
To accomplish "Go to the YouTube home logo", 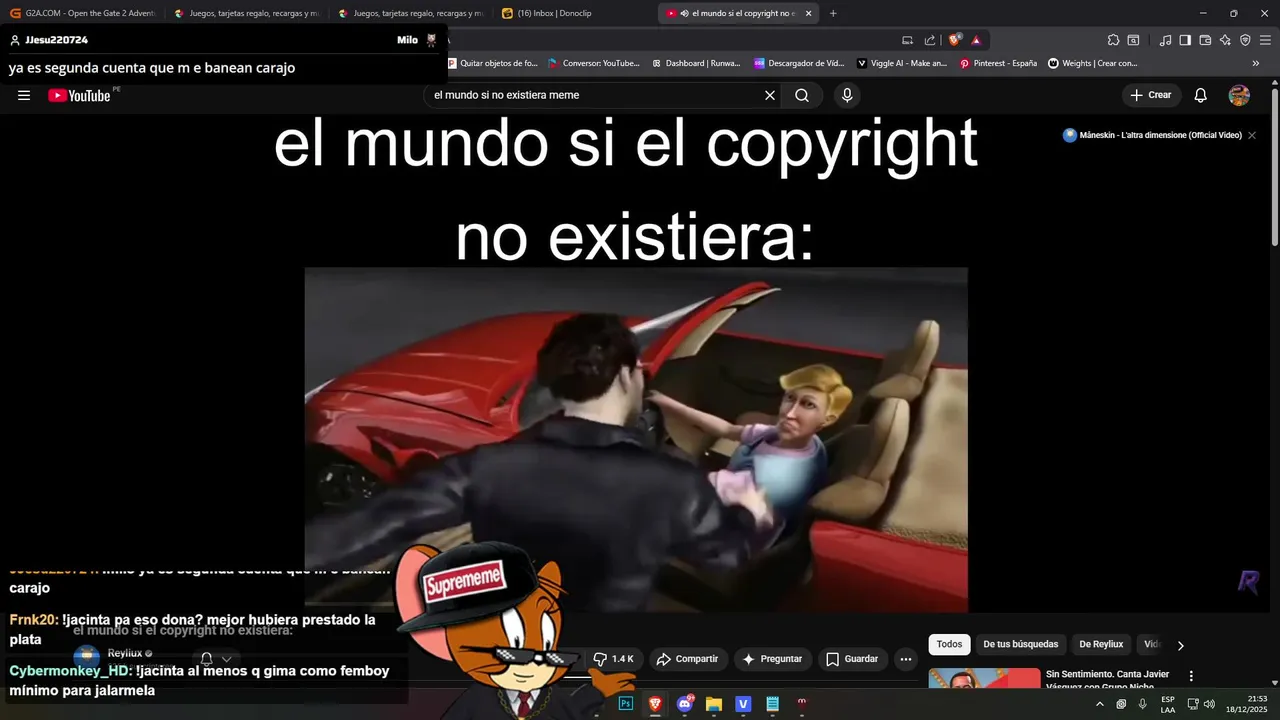I will [x=79, y=95].
